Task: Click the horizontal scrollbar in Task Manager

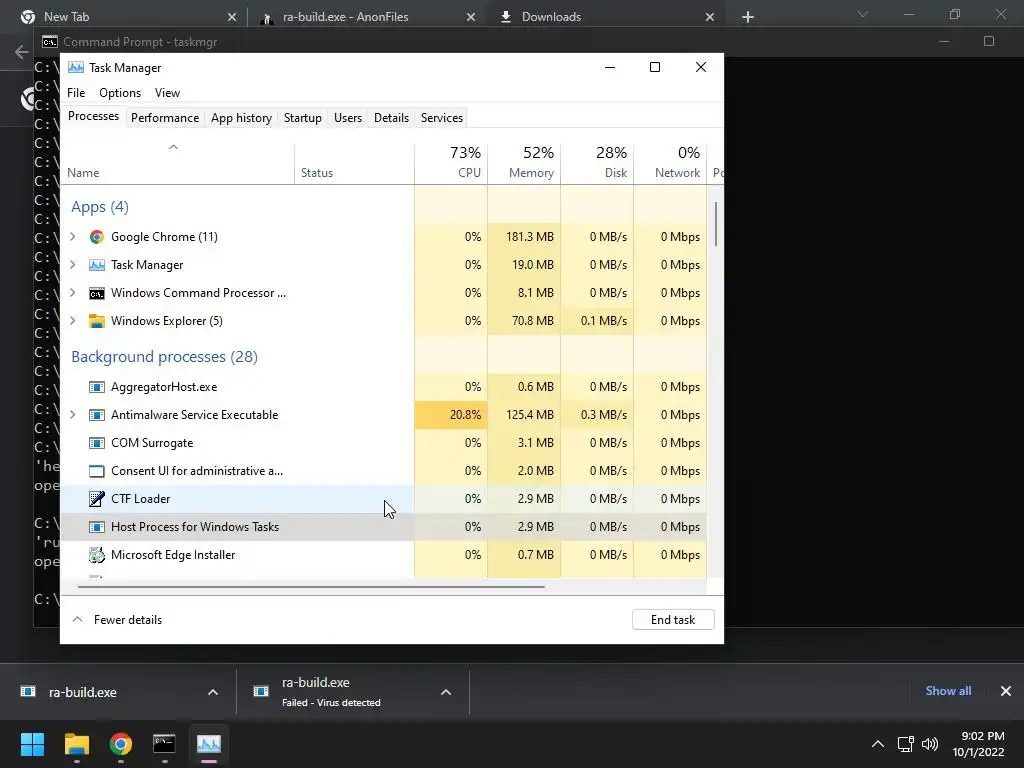Action: point(311,587)
